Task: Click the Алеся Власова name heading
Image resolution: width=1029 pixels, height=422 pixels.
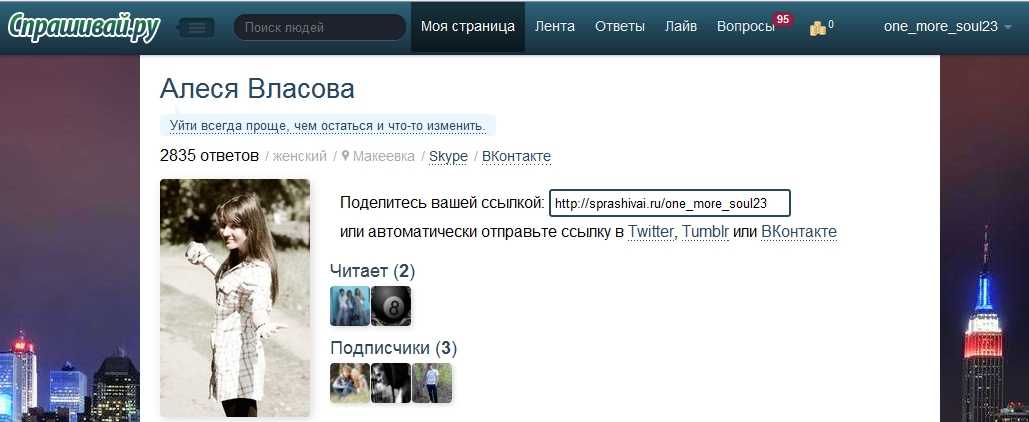Action: pos(257,89)
